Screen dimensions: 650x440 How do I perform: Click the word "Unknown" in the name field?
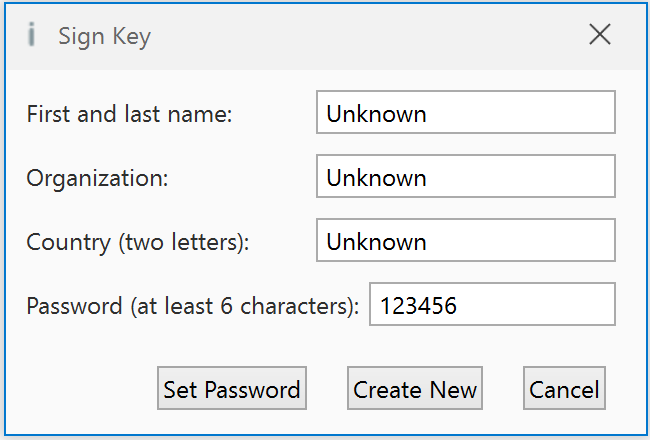point(376,114)
